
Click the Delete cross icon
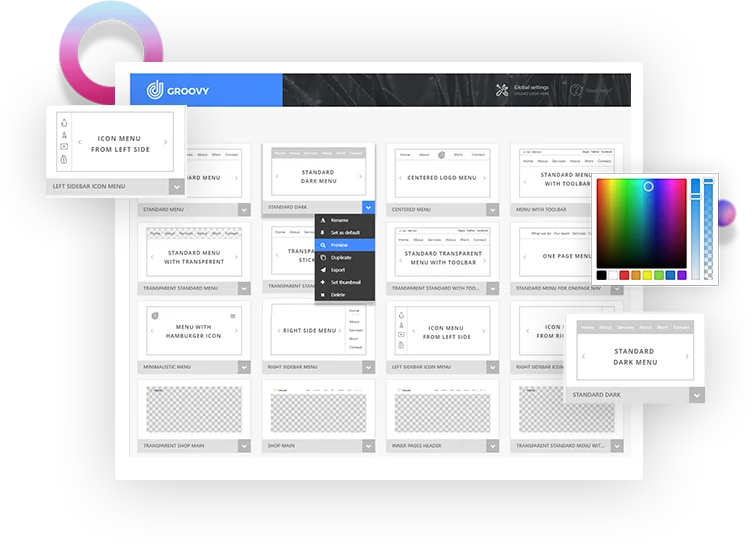(323, 295)
